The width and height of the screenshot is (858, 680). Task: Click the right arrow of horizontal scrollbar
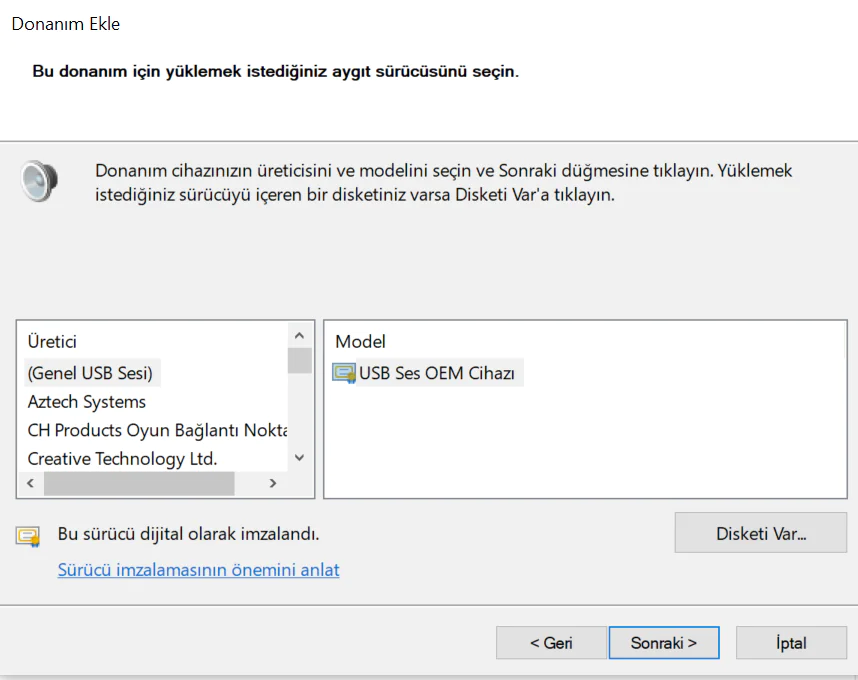tap(273, 484)
